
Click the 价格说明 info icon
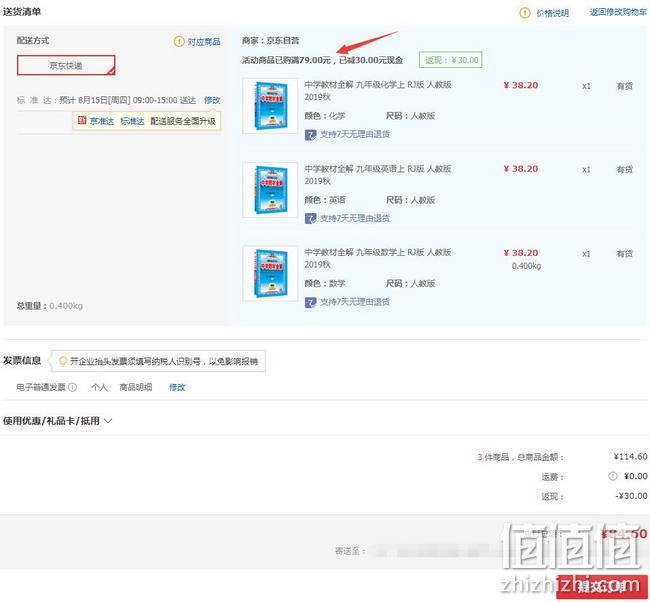point(525,13)
